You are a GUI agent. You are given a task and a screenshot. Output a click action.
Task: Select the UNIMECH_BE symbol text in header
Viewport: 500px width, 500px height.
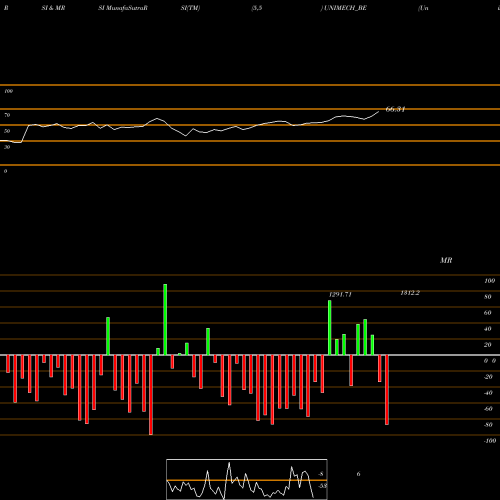(345, 8)
